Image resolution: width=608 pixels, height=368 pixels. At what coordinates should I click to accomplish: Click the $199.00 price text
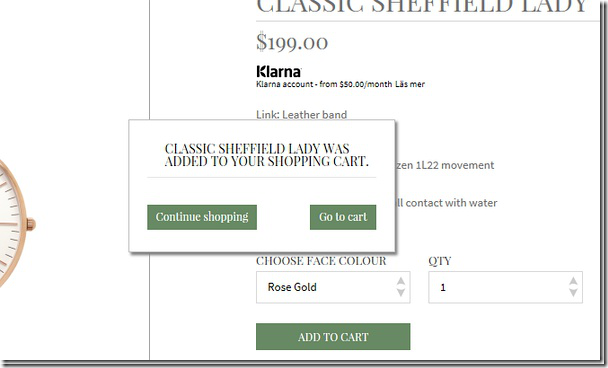coord(292,42)
